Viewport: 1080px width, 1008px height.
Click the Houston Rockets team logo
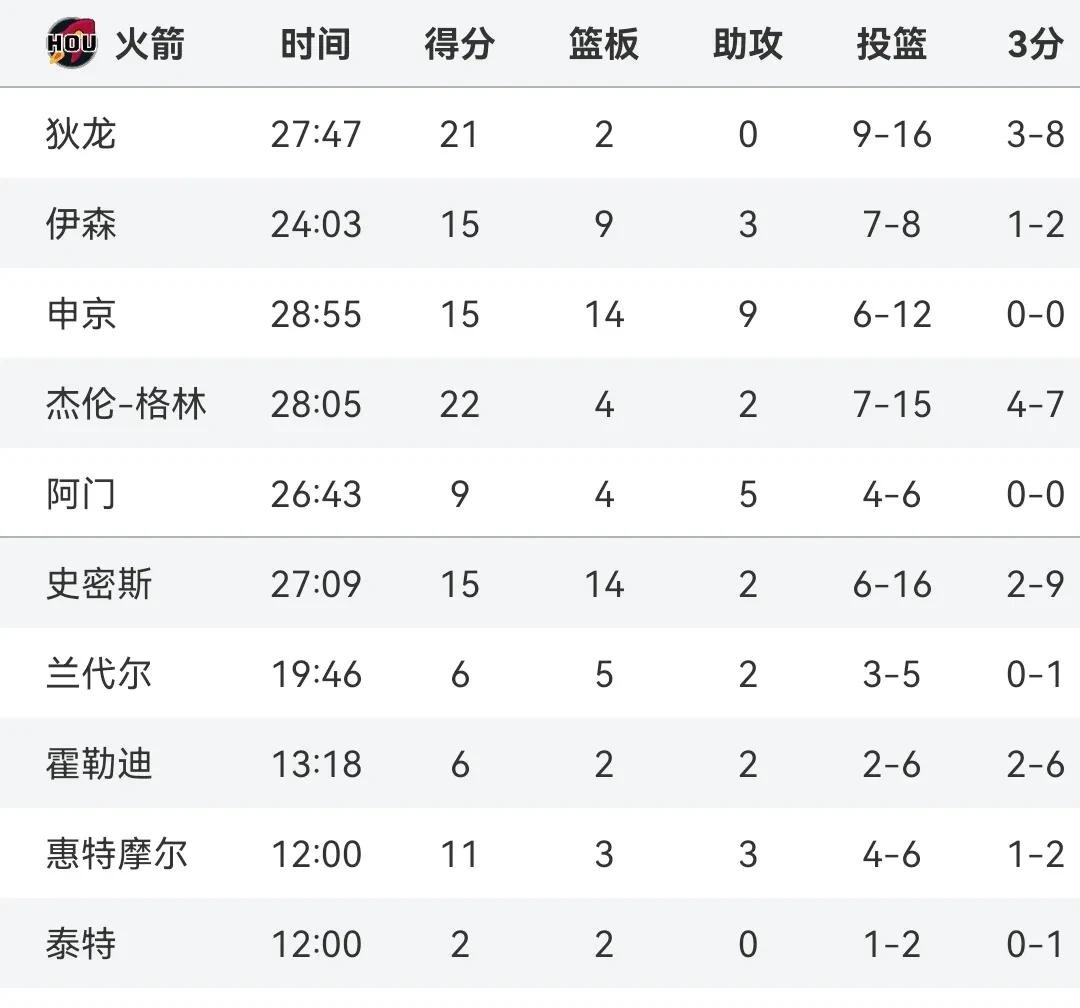(71, 44)
